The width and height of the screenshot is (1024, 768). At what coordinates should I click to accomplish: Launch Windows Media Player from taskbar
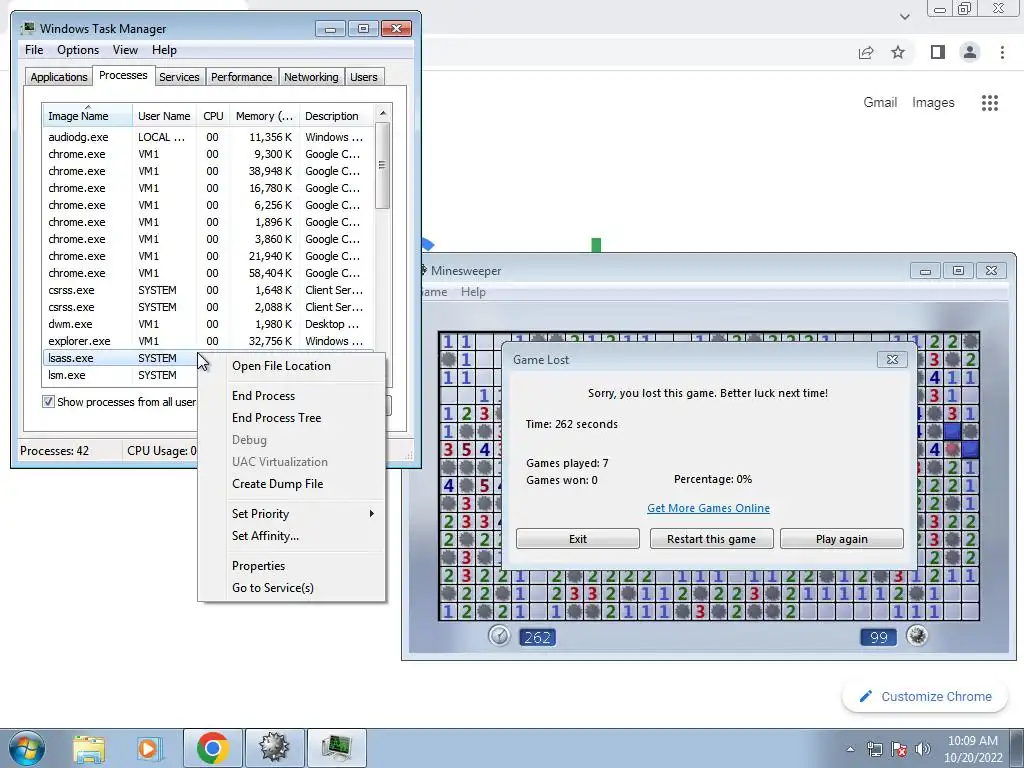(149, 748)
